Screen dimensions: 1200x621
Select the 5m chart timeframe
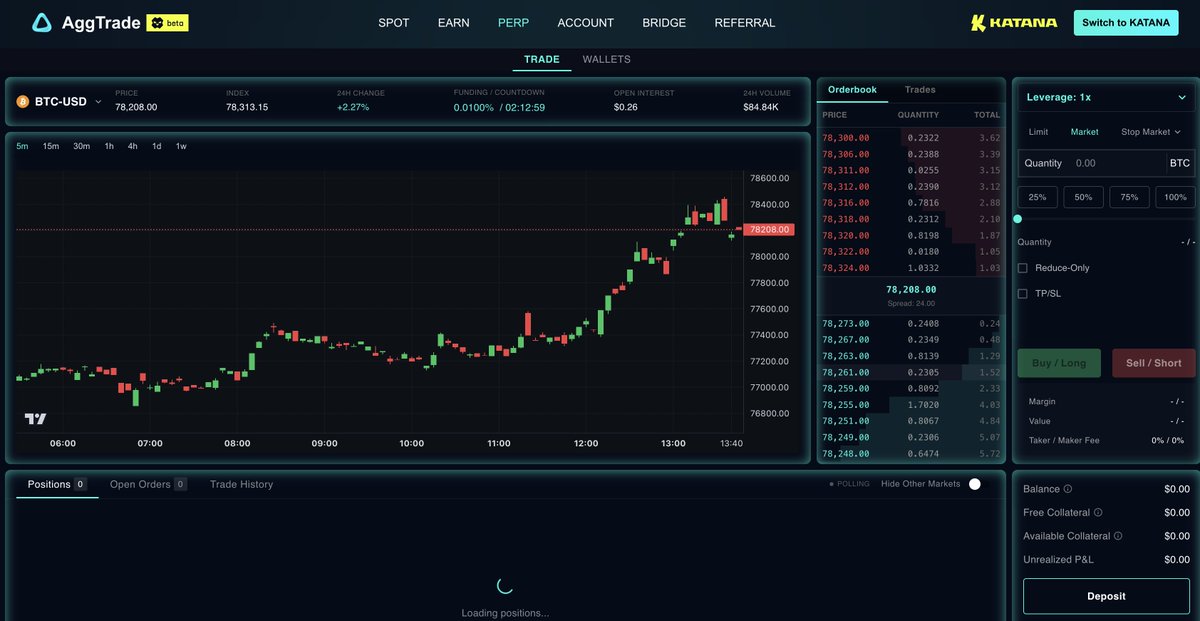22,146
